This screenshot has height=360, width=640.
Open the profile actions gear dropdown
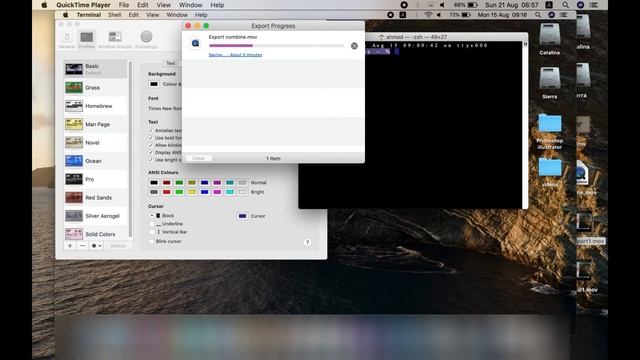click(x=96, y=246)
